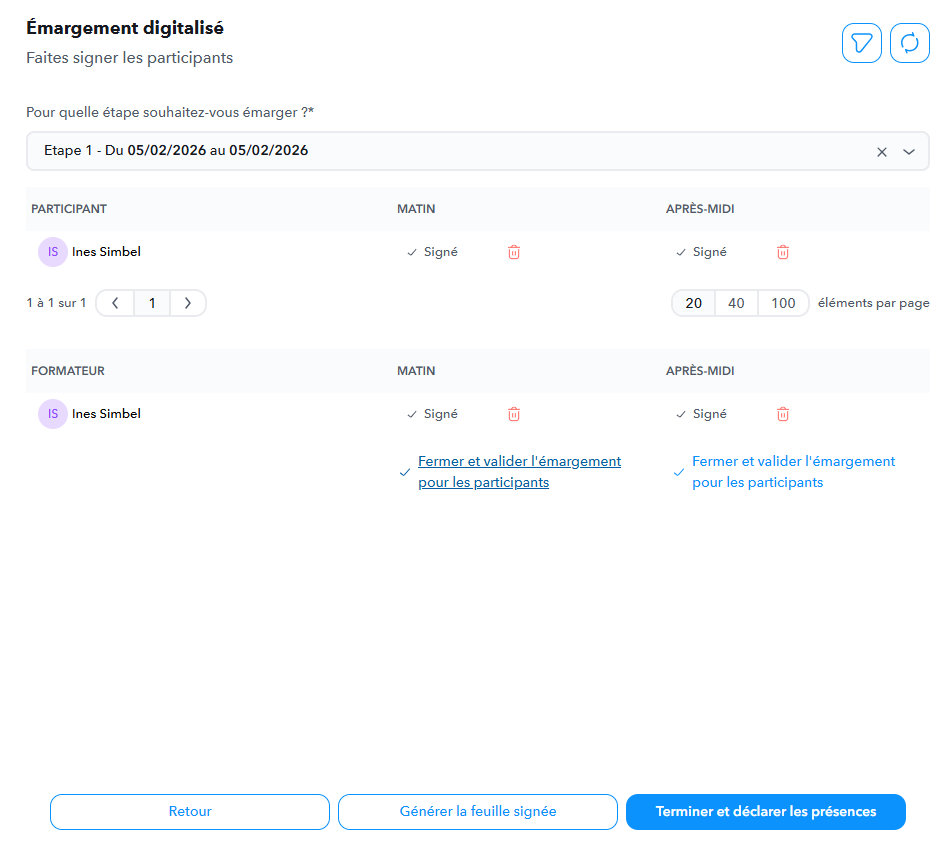Clear the selected step with X icon
943x842 pixels.
pos(882,152)
